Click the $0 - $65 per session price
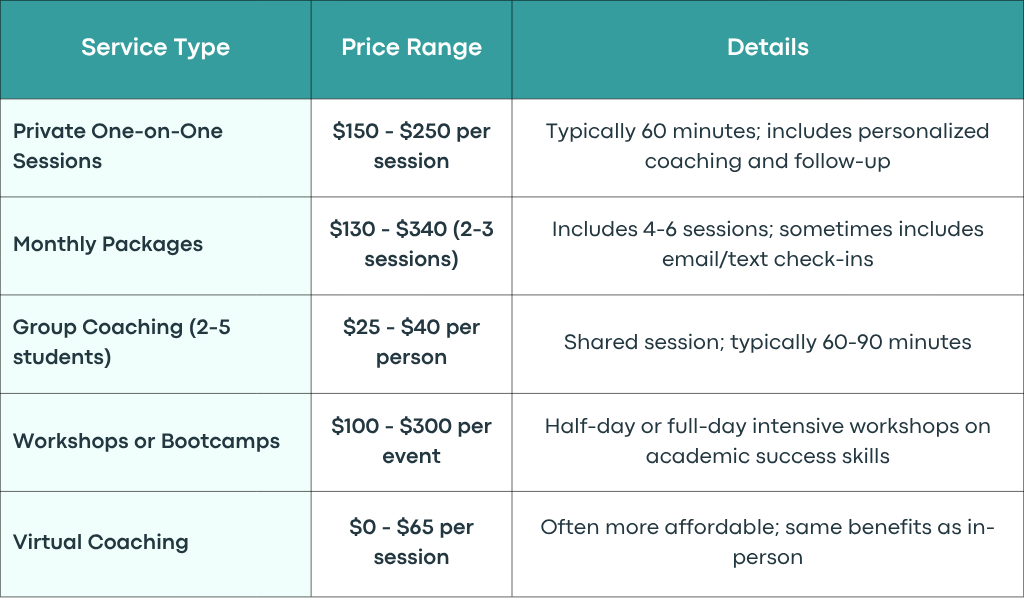Viewport: 1024px width, 598px height. coord(411,542)
